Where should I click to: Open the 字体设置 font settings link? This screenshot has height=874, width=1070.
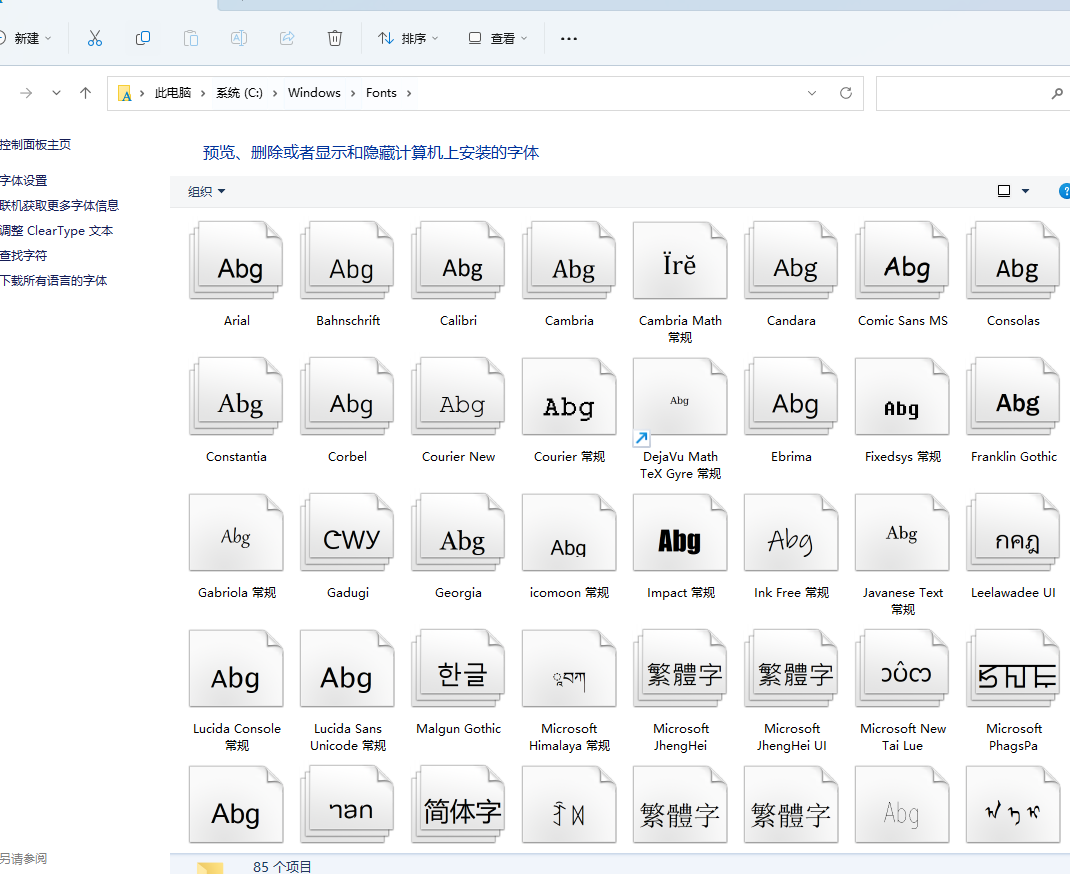(x=24, y=181)
